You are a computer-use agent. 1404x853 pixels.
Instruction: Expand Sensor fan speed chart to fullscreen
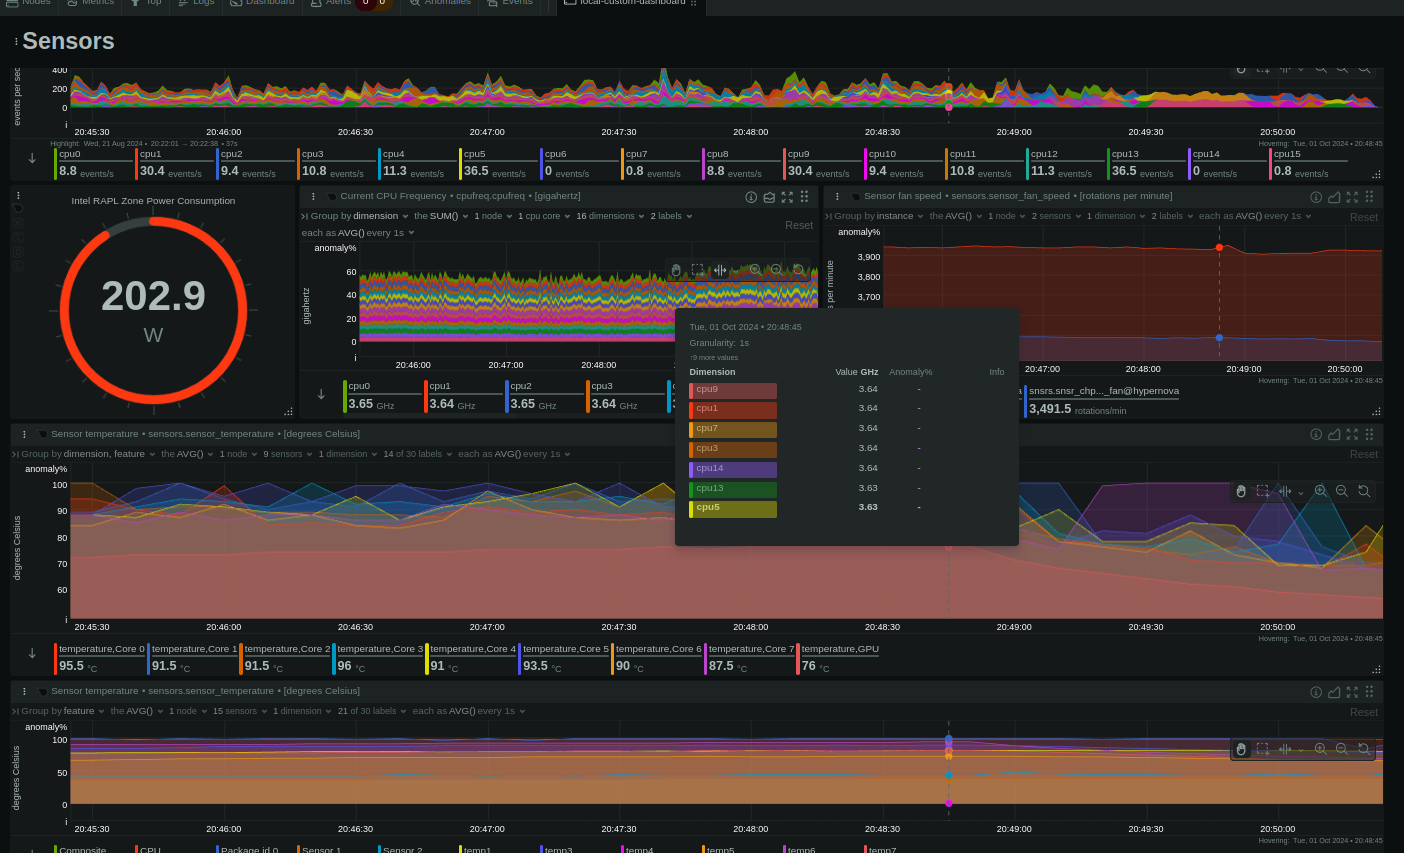(1352, 197)
